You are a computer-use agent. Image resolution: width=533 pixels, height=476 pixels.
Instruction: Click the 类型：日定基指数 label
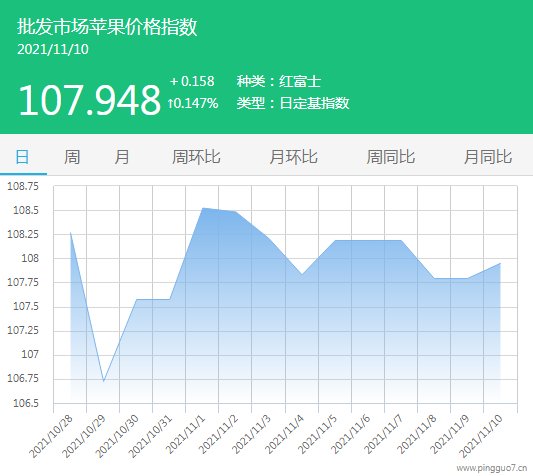[x=293, y=103]
